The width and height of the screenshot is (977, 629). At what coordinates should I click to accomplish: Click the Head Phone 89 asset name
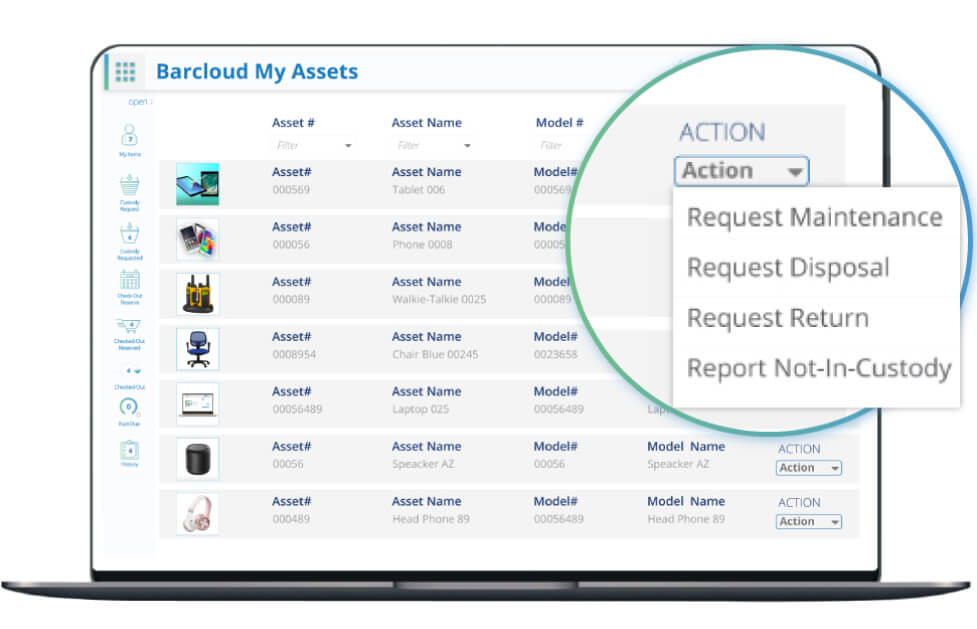point(431,519)
